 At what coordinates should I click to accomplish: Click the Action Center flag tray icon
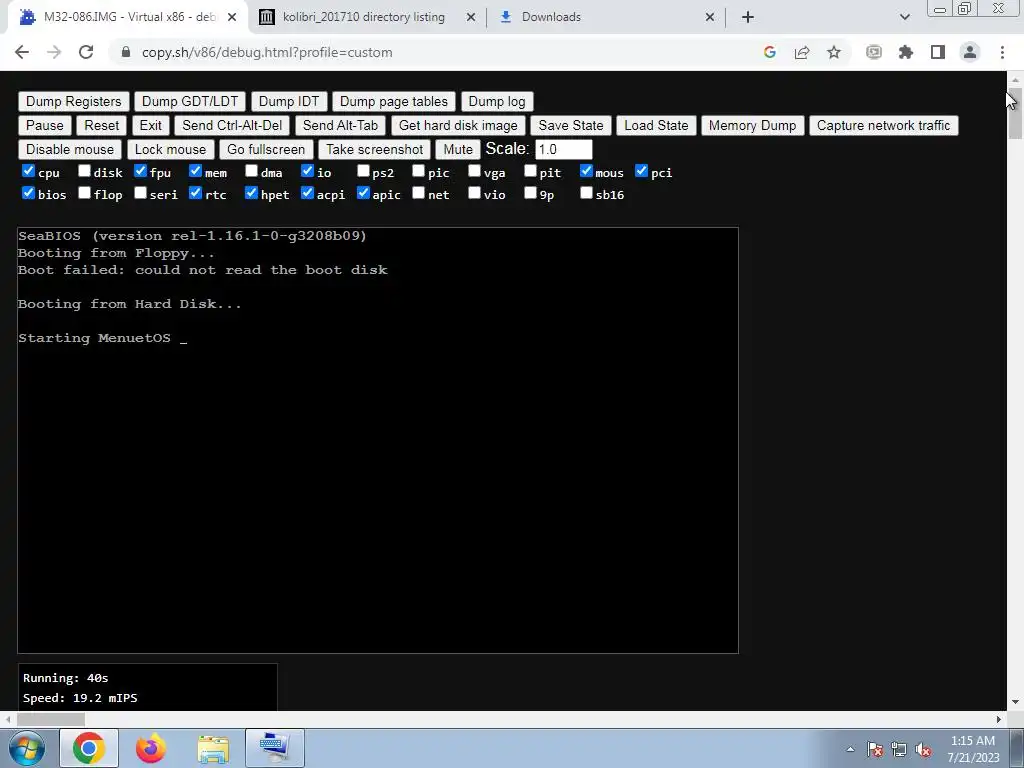click(x=875, y=750)
